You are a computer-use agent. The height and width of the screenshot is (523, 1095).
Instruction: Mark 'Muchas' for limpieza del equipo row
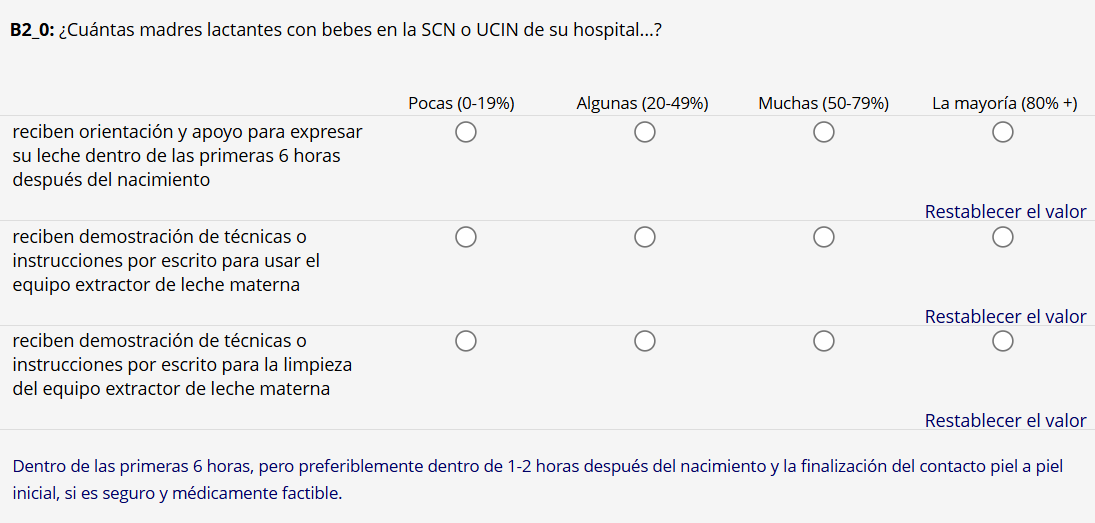click(823, 342)
